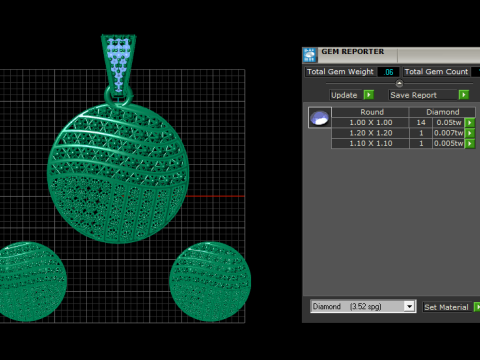Click the Total Gem Weight value .06
480x360 pixels.
tap(388, 72)
